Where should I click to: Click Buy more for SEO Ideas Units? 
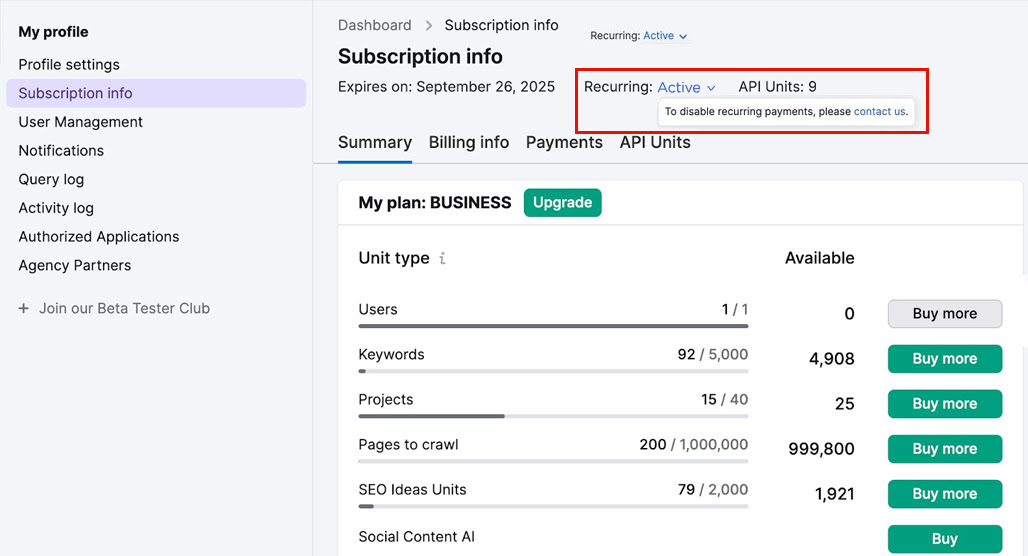[x=945, y=494]
